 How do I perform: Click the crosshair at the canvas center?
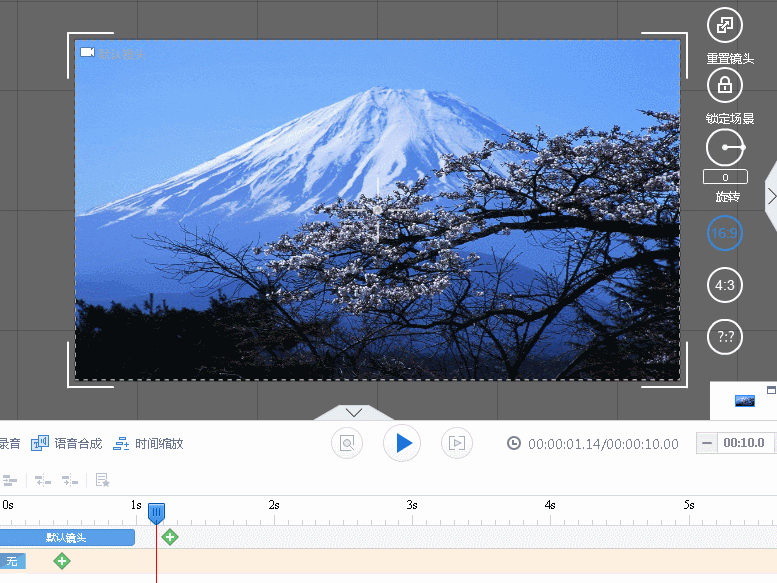coord(378,210)
